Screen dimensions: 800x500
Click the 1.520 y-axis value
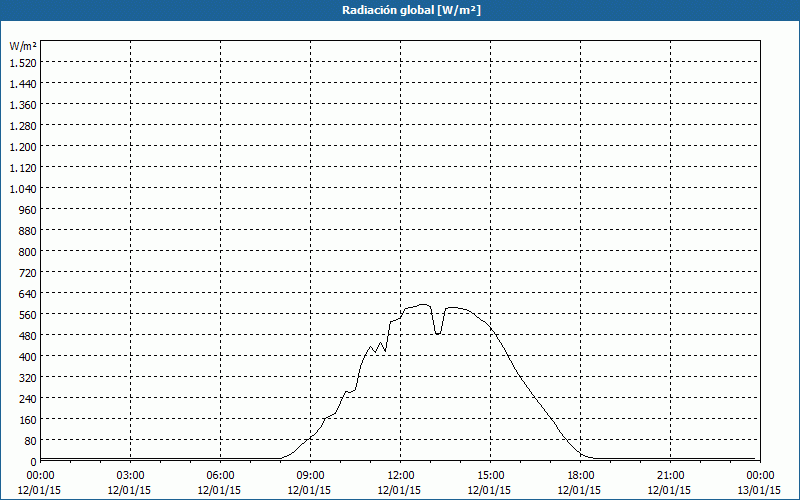[23, 63]
